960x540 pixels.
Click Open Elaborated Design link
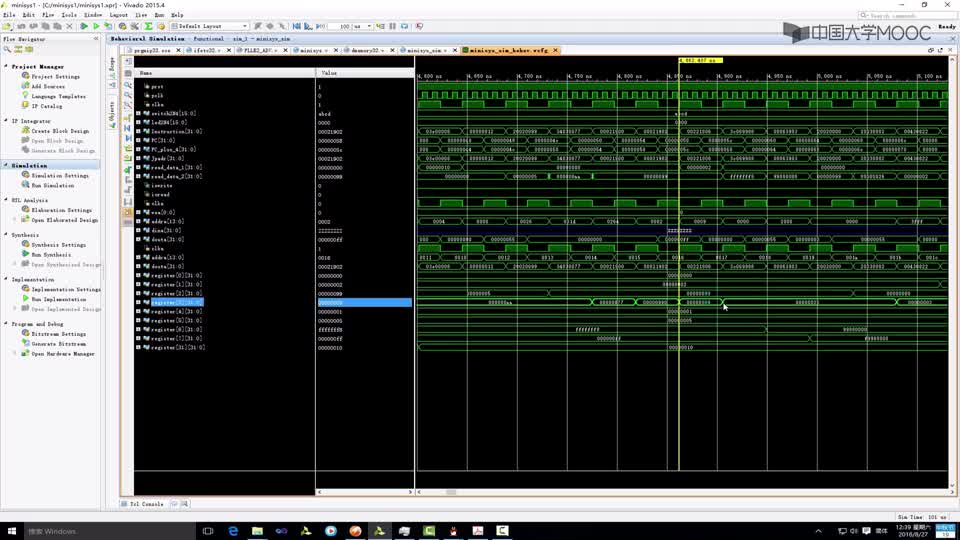click(64, 220)
